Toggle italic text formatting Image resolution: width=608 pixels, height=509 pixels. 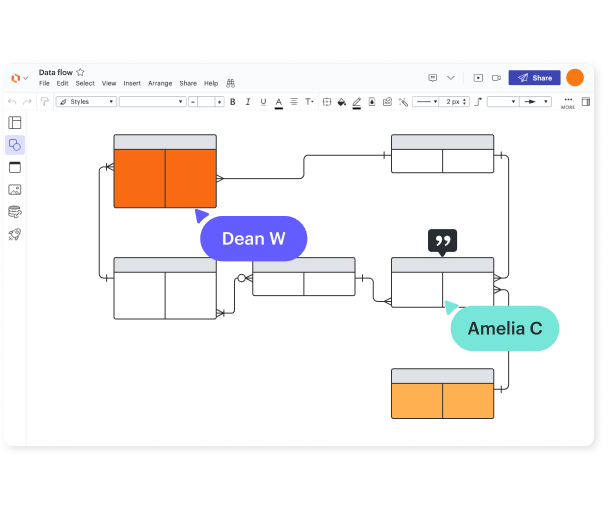[x=248, y=102]
